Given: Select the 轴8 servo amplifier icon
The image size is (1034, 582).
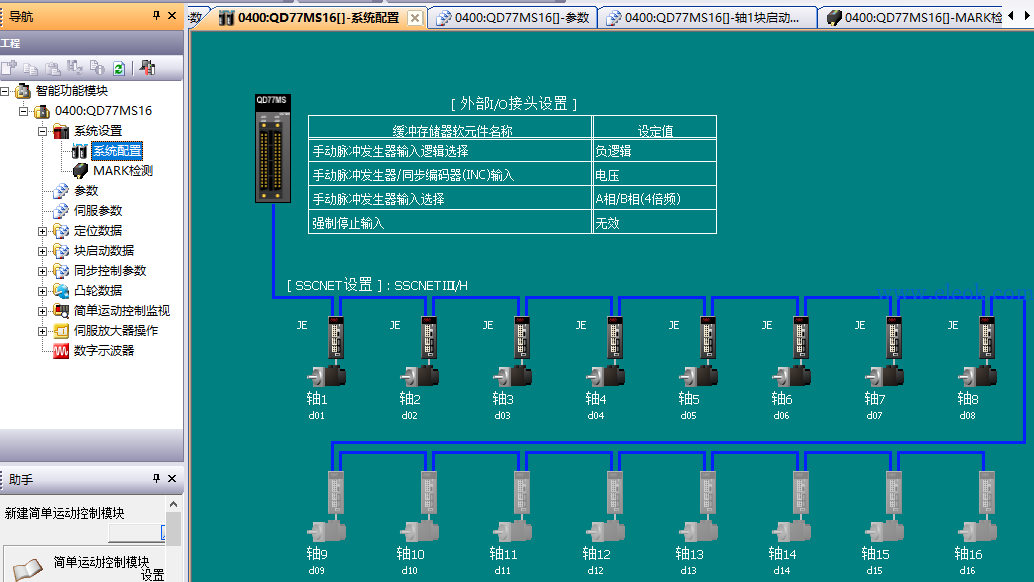Looking at the screenshot, I should pyautogui.click(x=987, y=337).
